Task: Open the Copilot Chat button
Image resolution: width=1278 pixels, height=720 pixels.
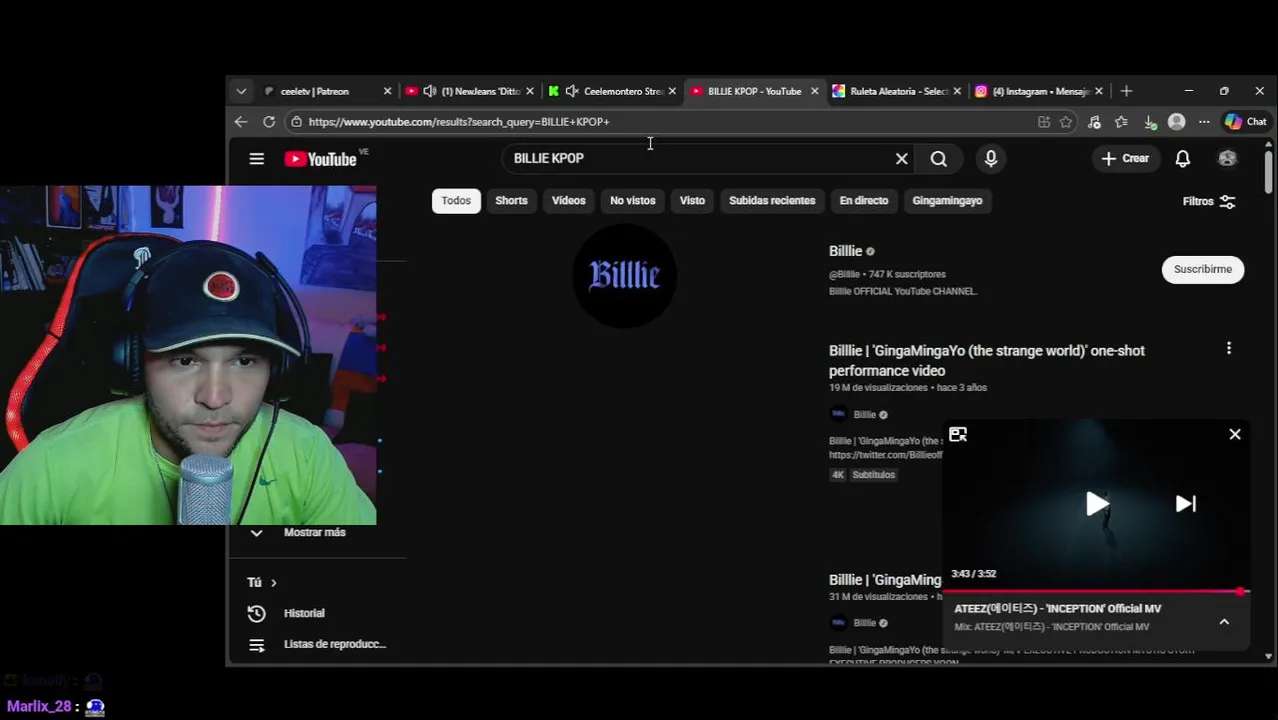Action: 1246,122
